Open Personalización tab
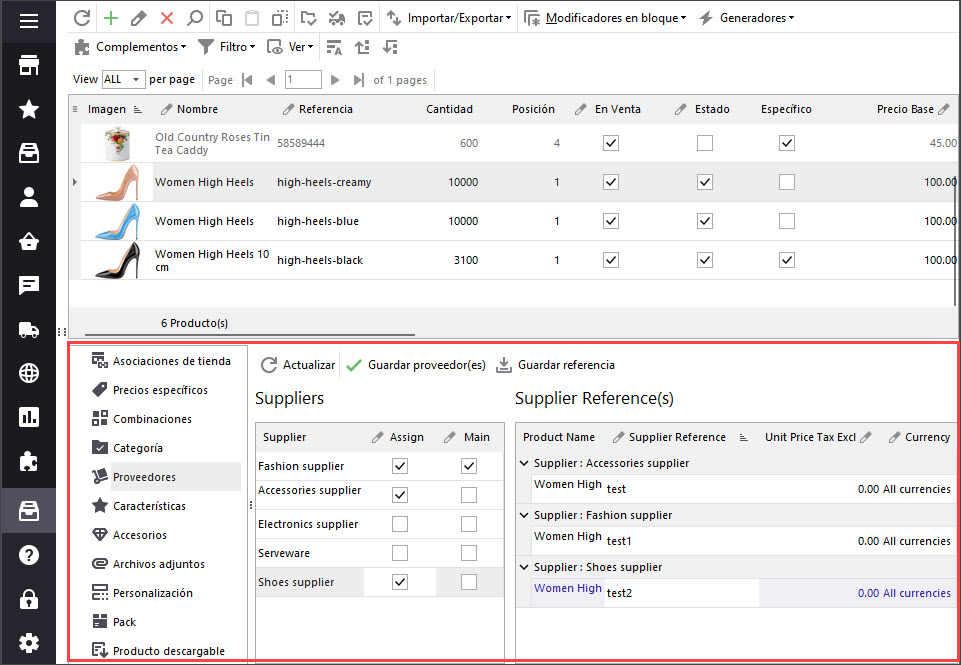Screen dimensions: 961x665 (142, 593)
